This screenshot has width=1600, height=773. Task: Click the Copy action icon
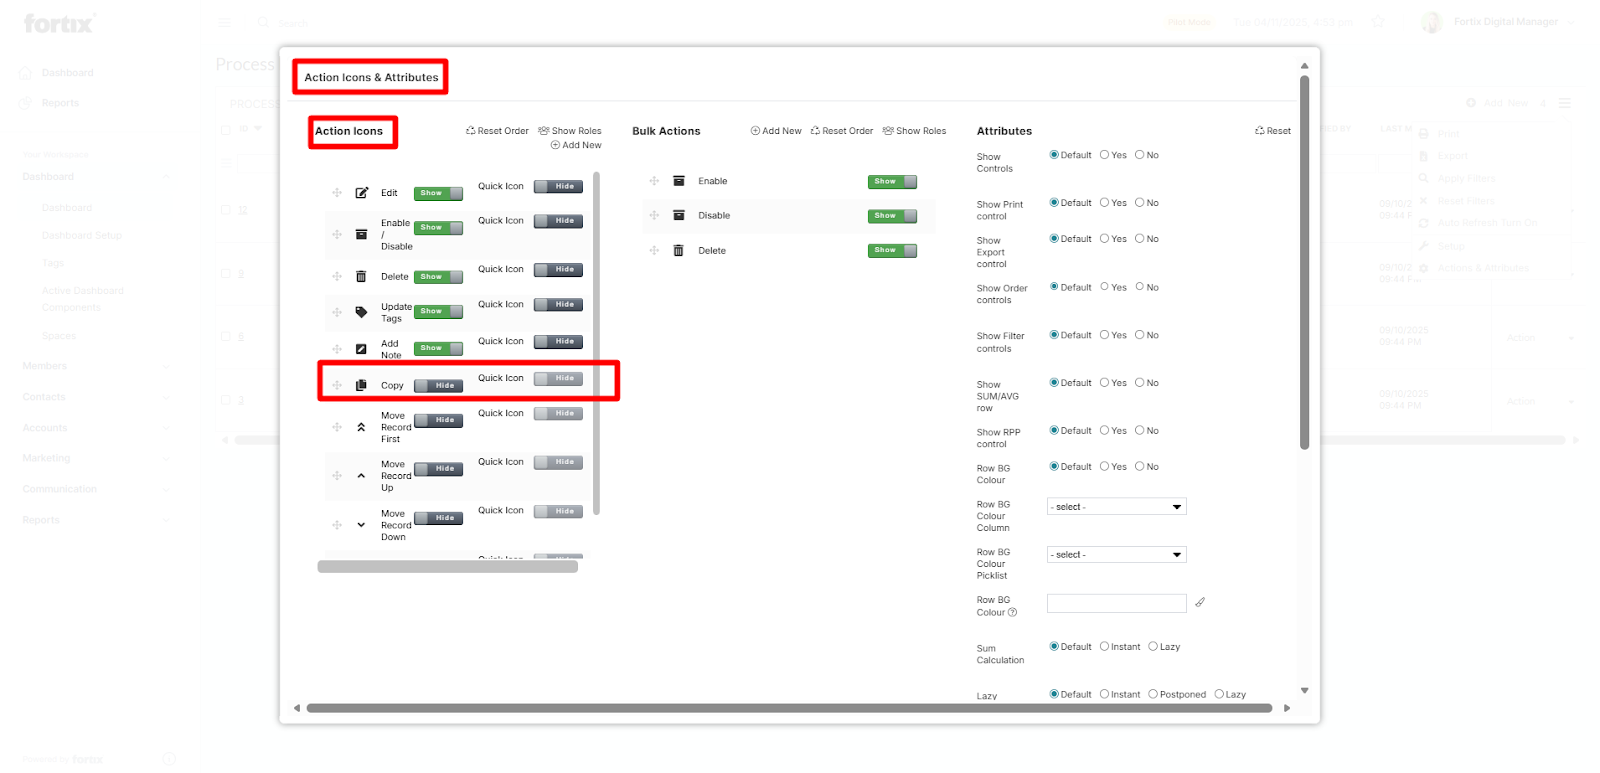[x=361, y=385]
